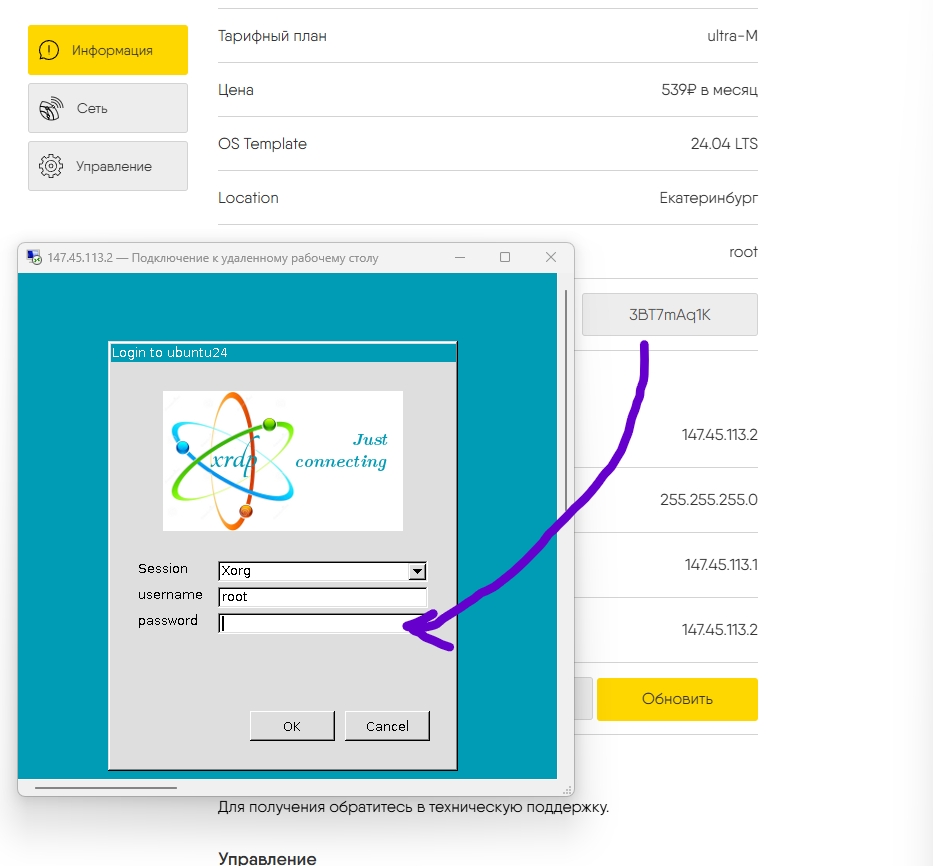Open the Сеть sidebar tab
The height and width of the screenshot is (866, 933).
click(108, 108)
